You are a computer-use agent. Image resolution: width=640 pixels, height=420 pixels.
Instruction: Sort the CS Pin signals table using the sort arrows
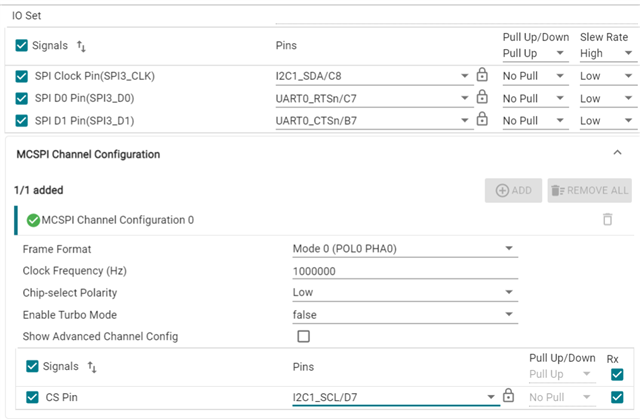[x=92, y=367]
